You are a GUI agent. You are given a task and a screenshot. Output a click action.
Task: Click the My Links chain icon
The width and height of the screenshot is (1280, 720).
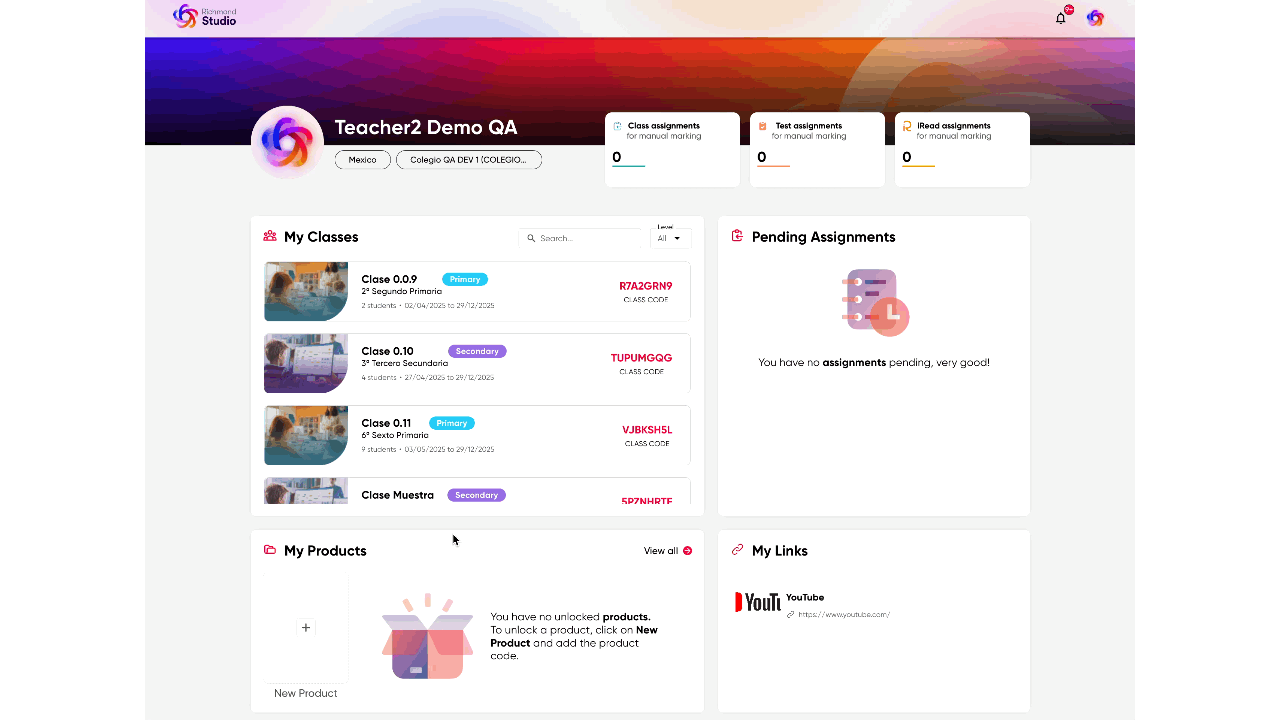coord(738,550)
